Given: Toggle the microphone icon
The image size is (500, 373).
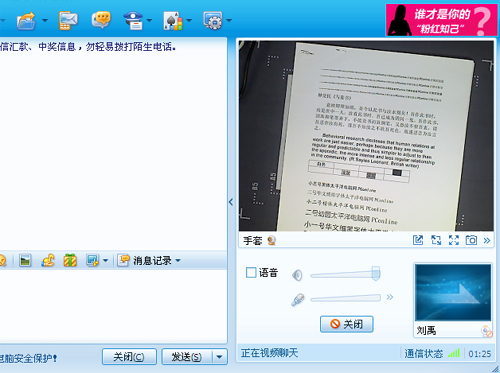Looking at the screenshot, I should (297, 299).
